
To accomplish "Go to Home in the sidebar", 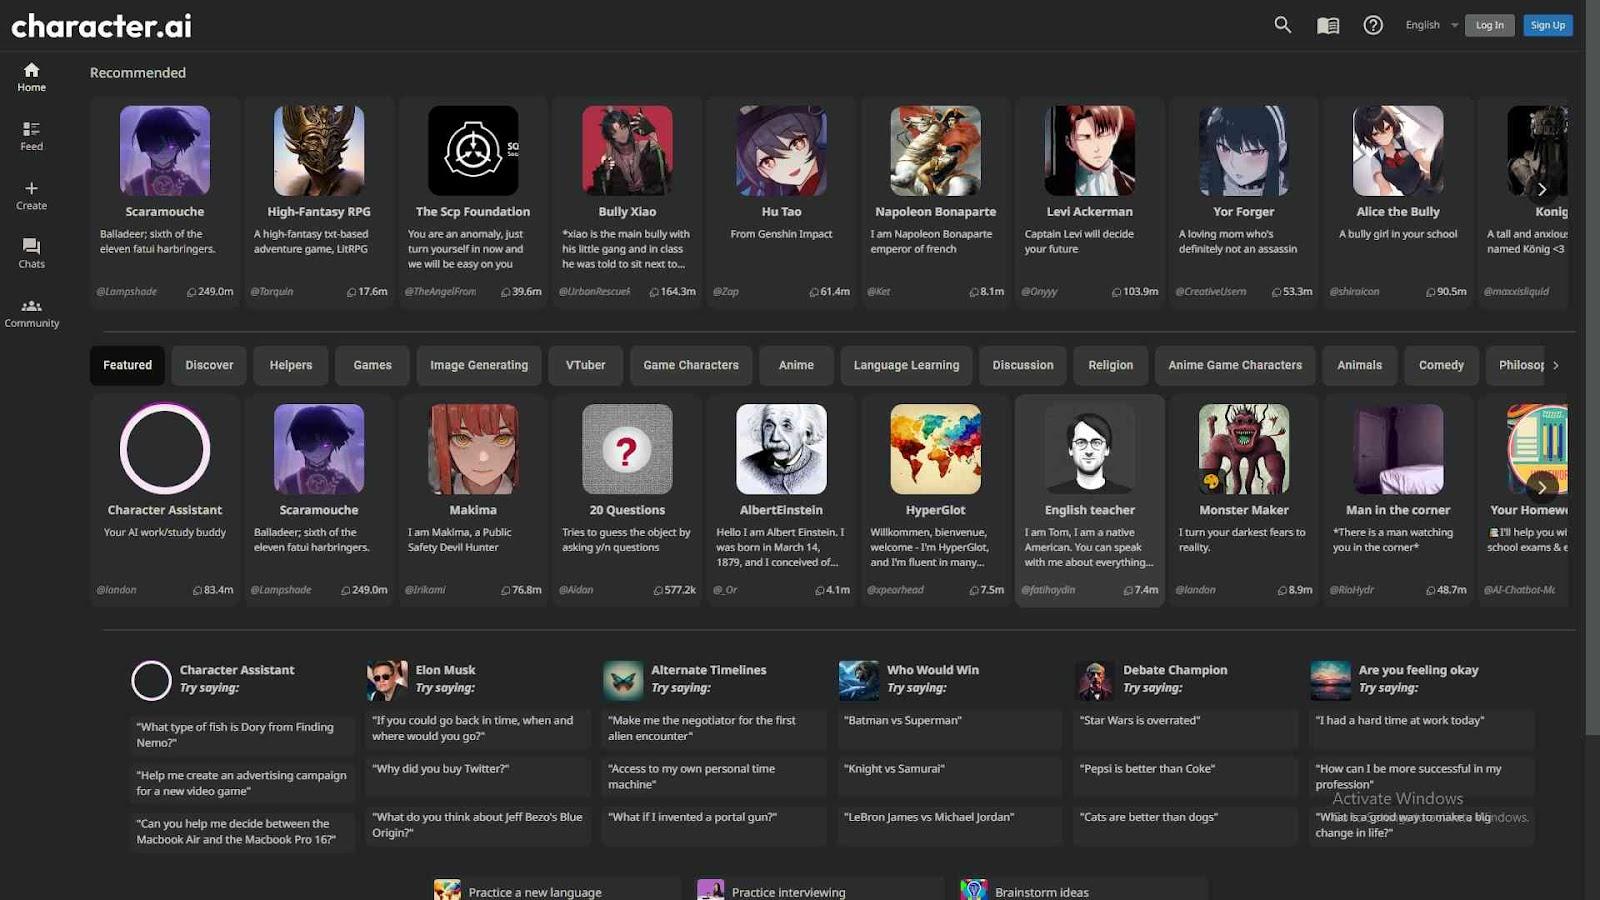I will 31,77.
